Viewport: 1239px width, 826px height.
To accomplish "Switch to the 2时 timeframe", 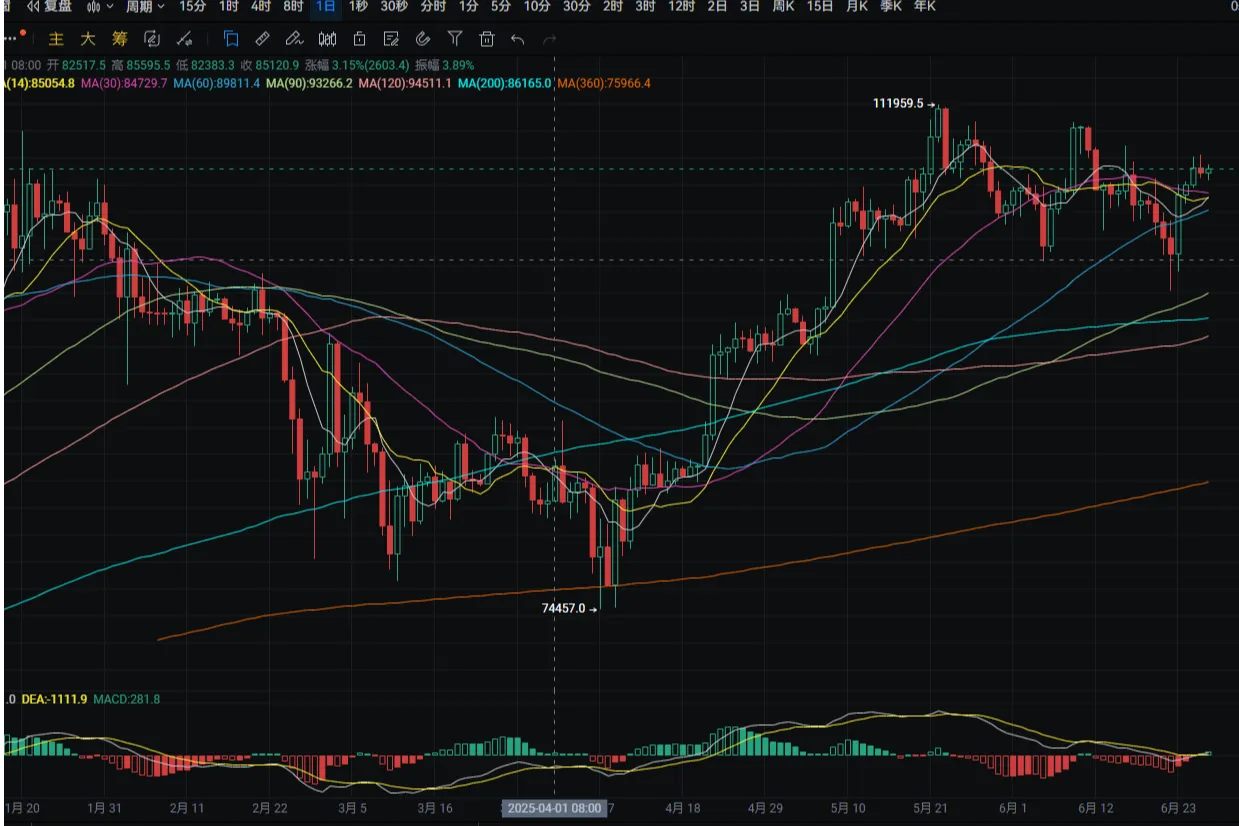I will tap(613, 6).
